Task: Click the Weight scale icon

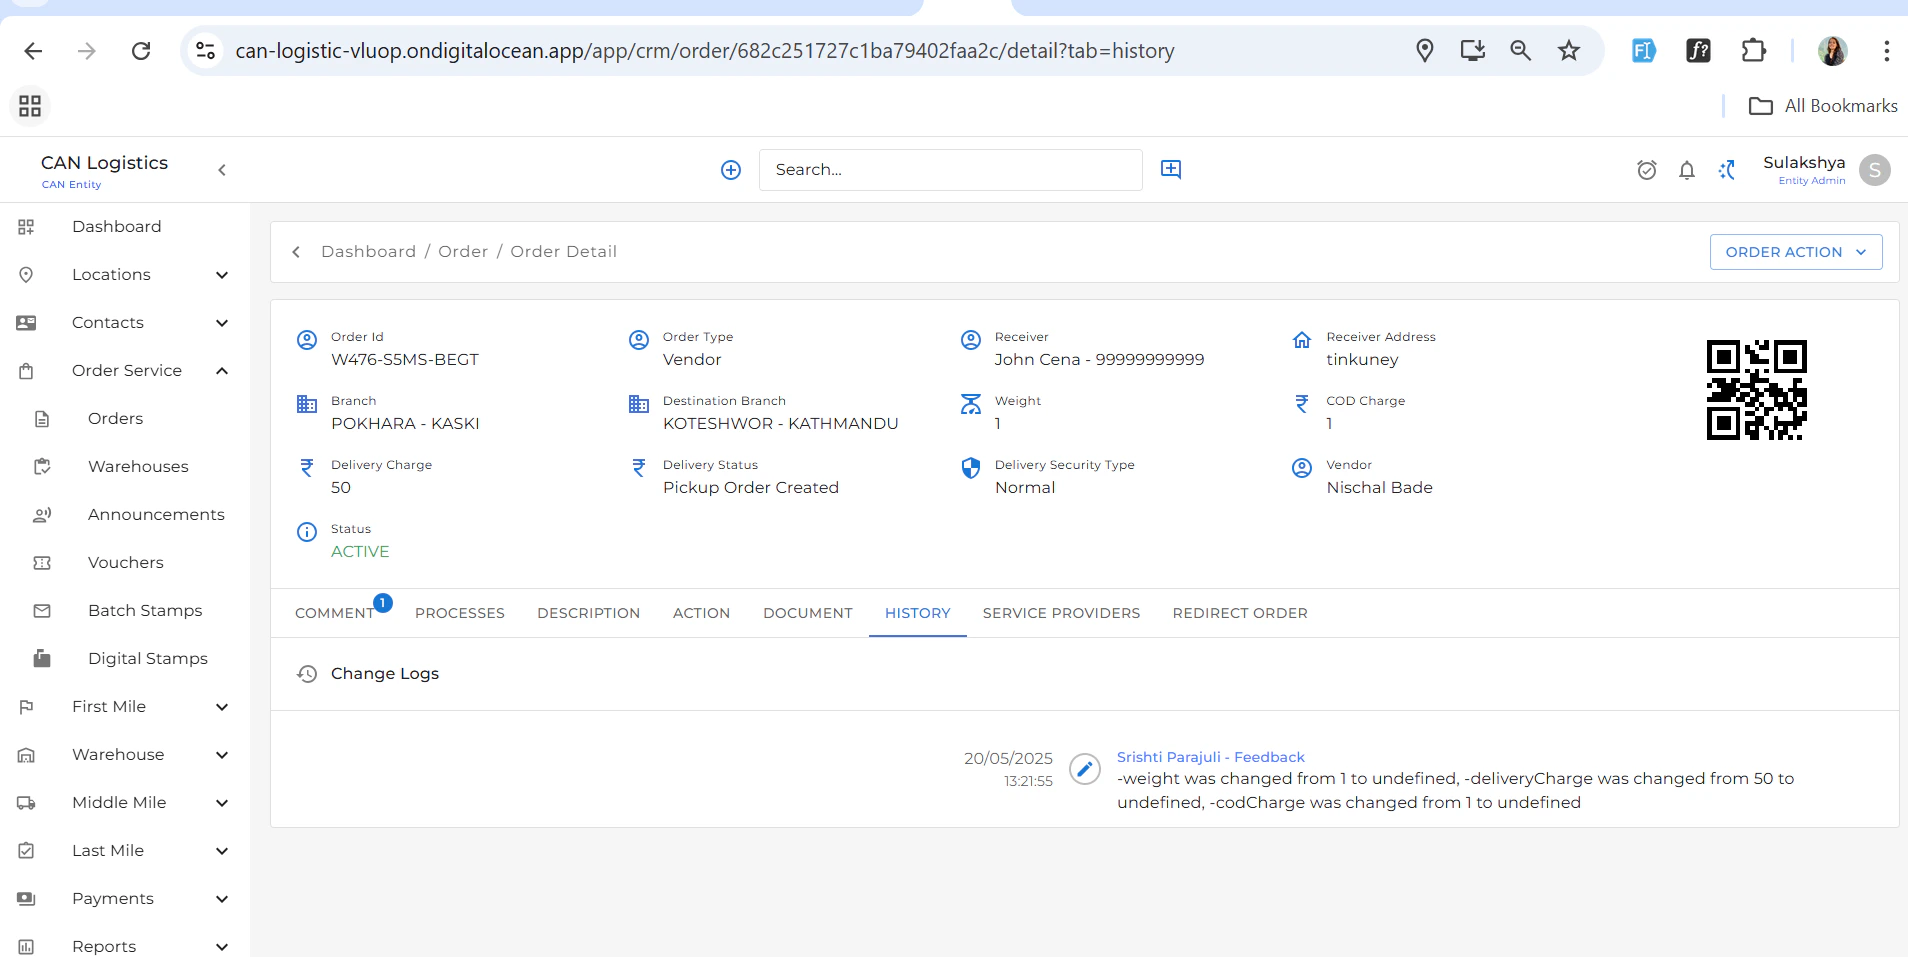Action: (x=970, y=404)
